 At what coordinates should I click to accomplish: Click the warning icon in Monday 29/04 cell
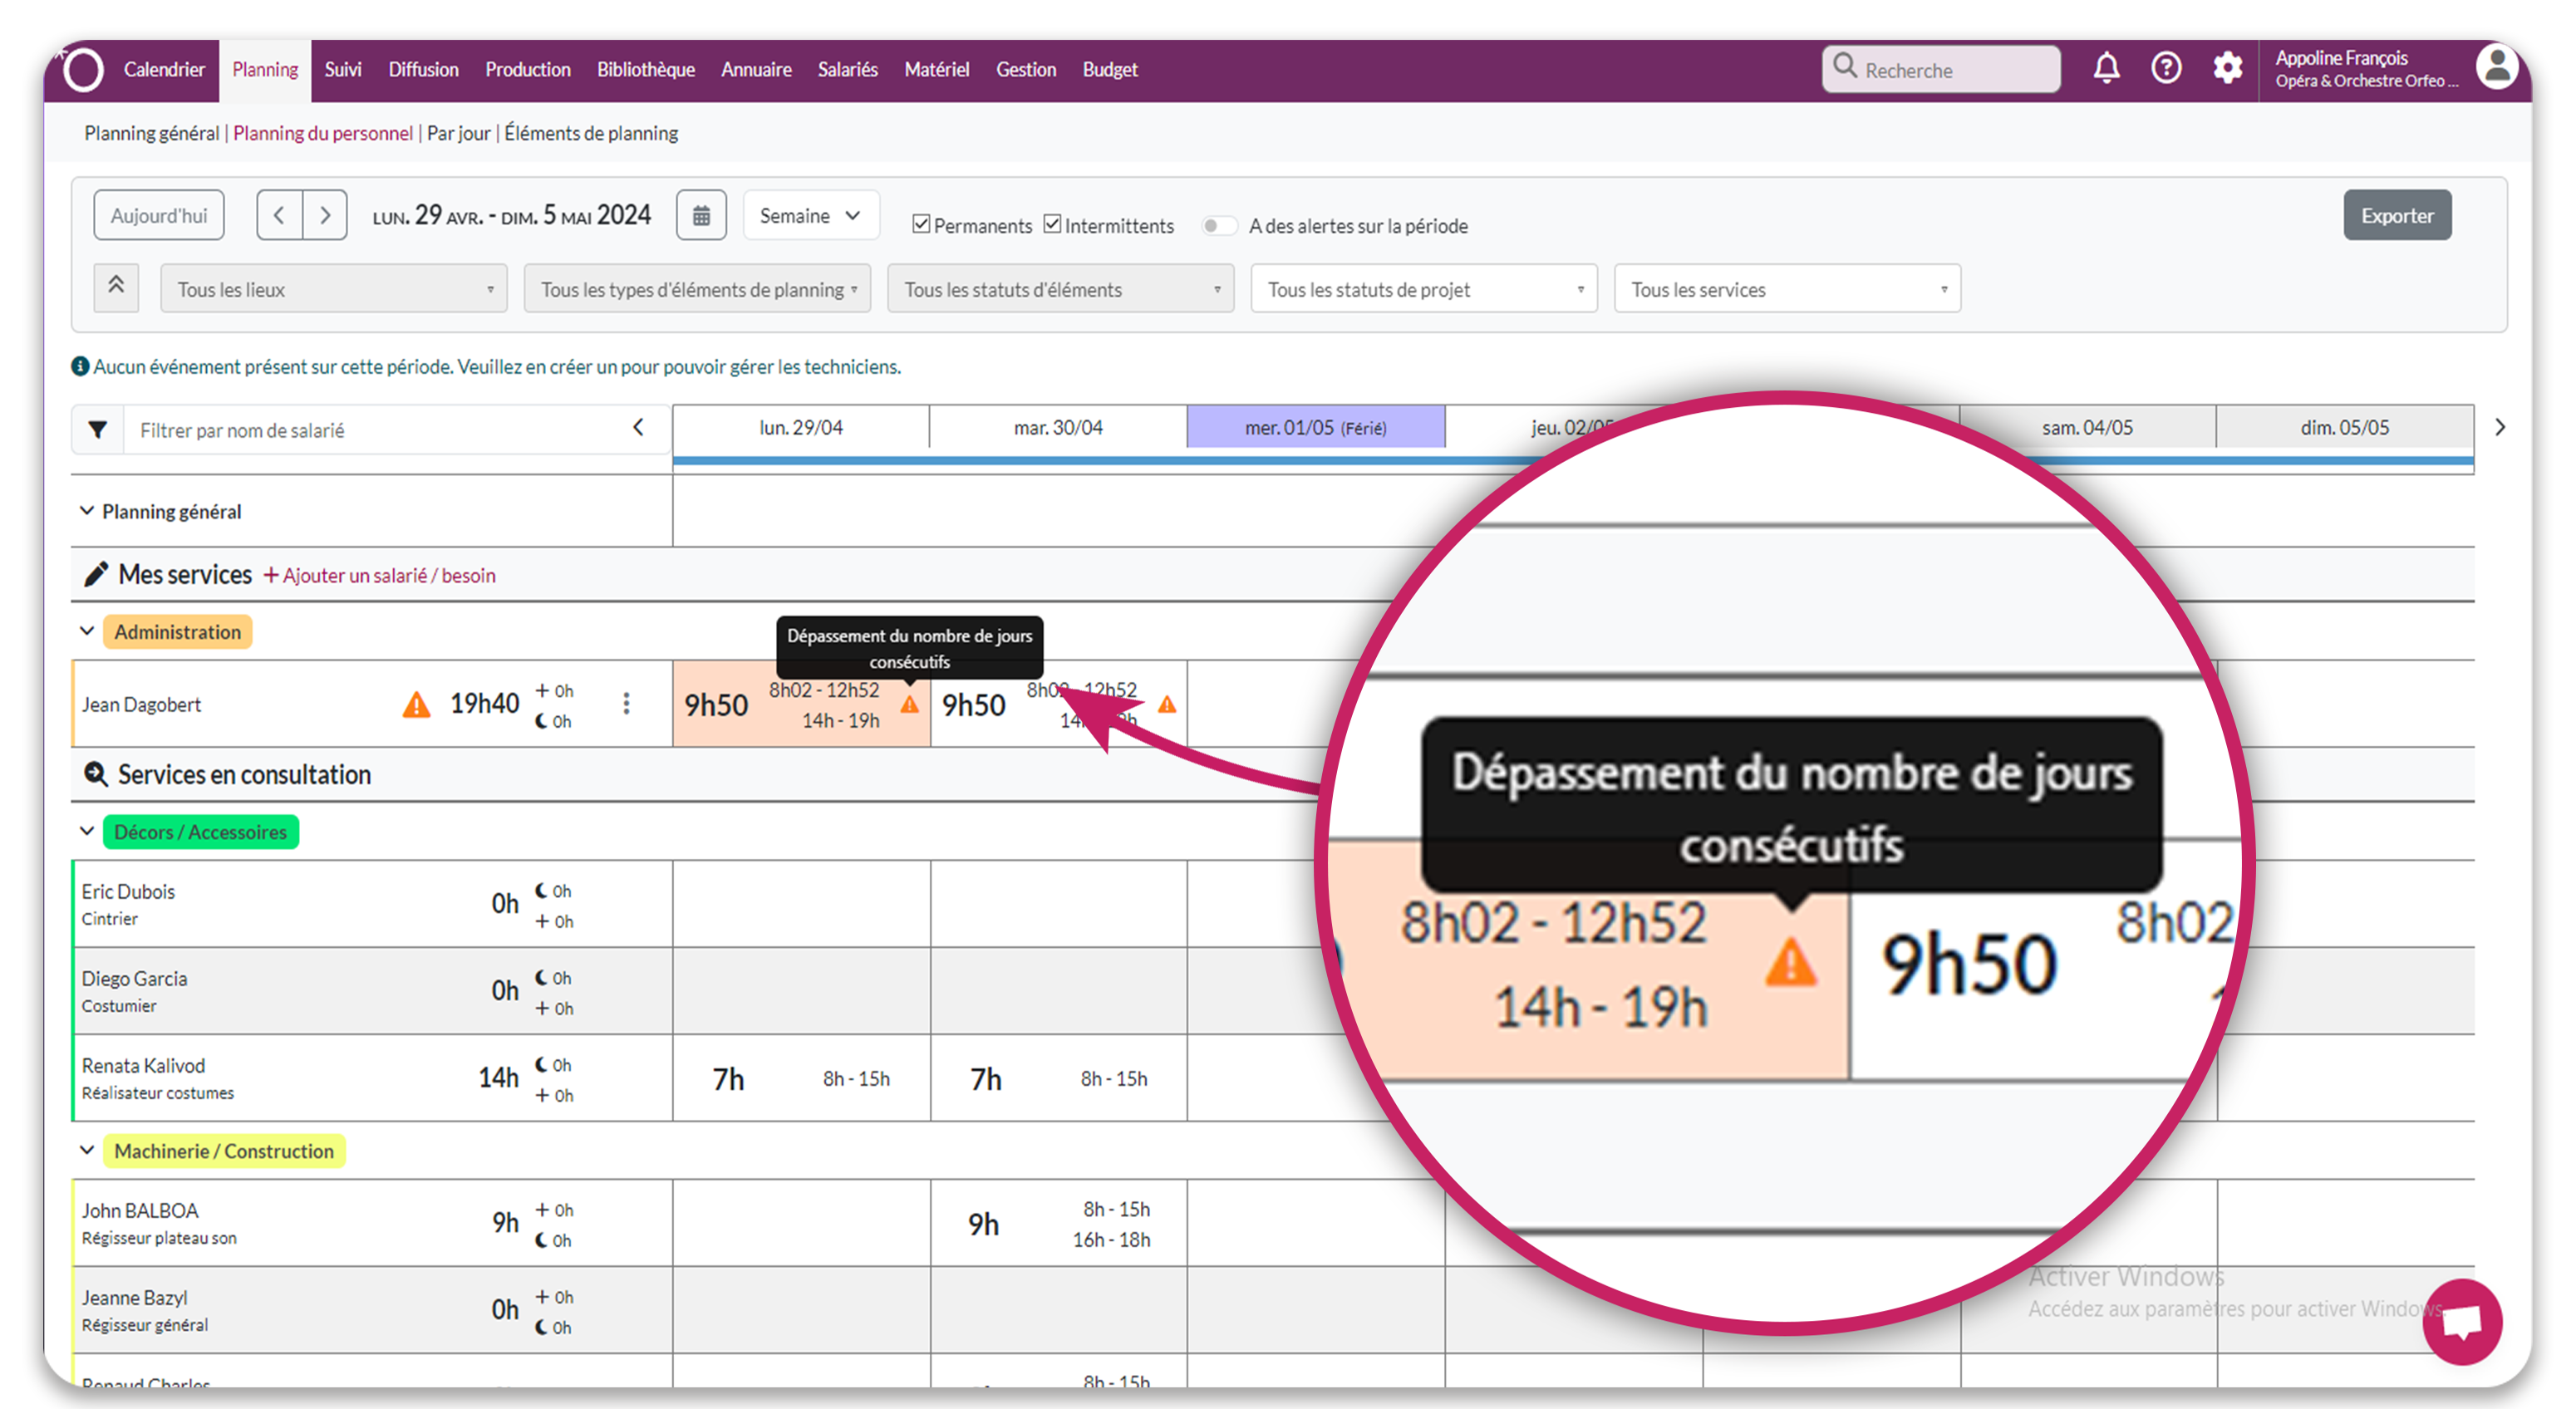(909, 705)
